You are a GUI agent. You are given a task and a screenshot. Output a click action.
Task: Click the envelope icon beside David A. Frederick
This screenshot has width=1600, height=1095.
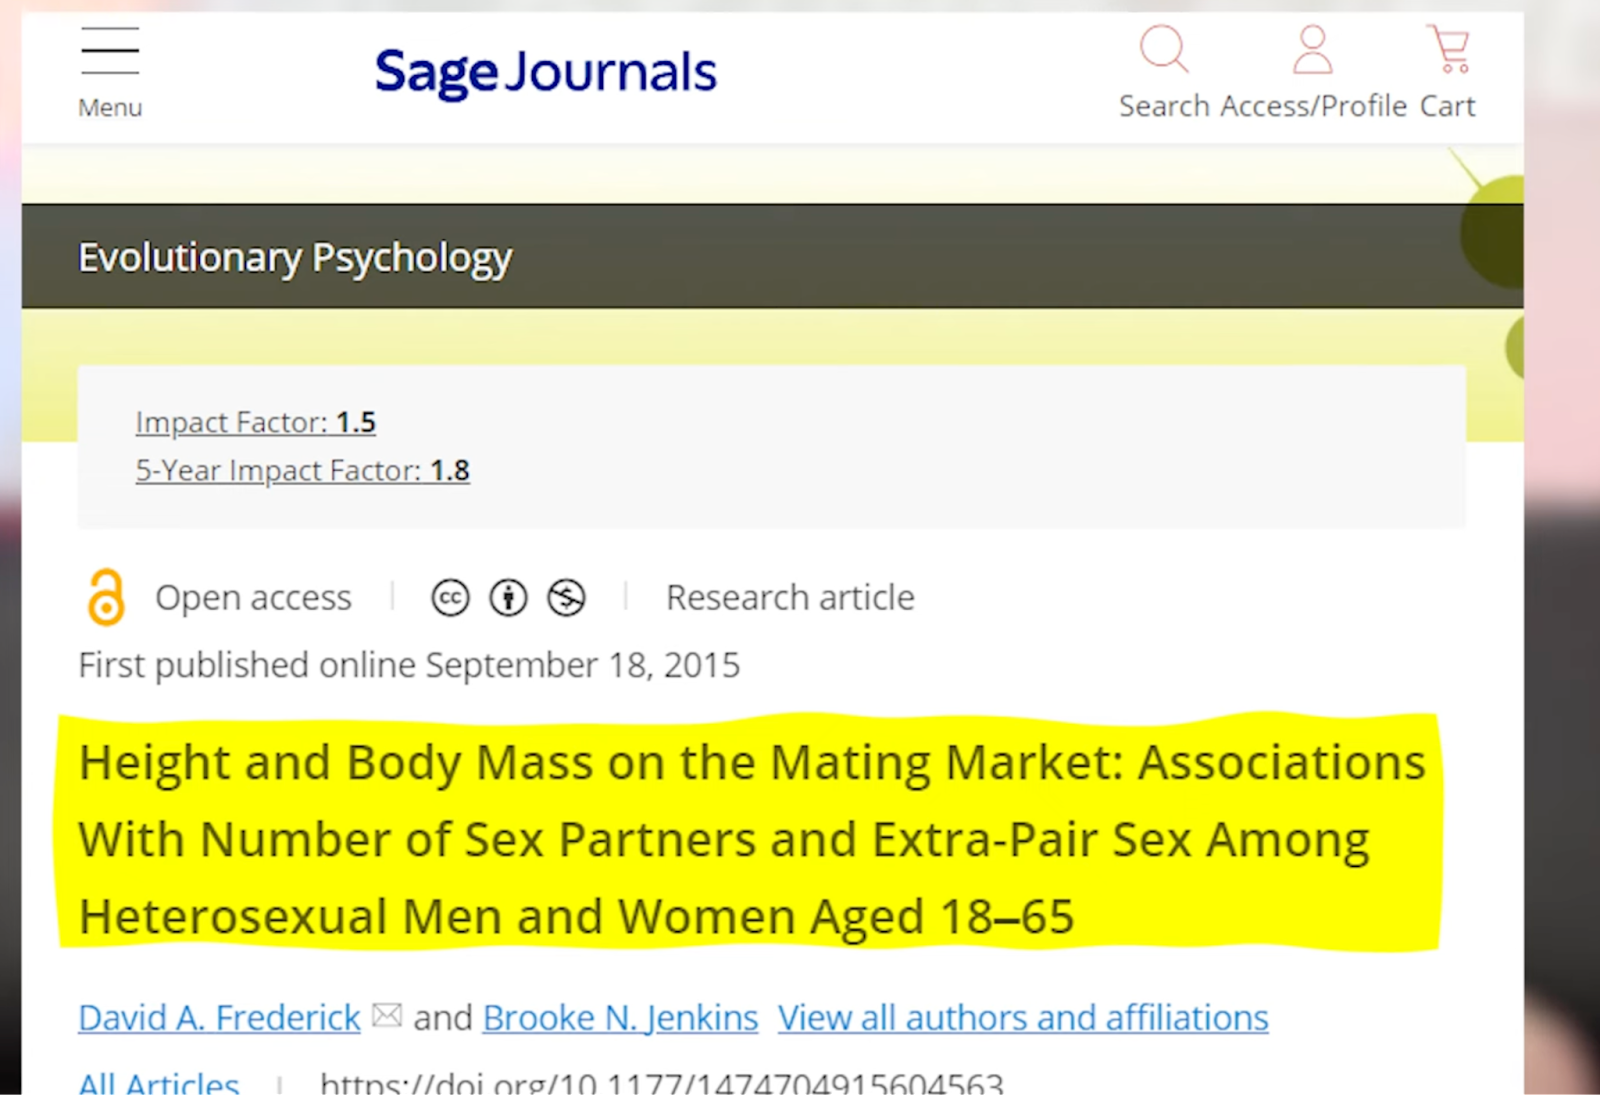pyautogui.click(x=387, y=1016)
